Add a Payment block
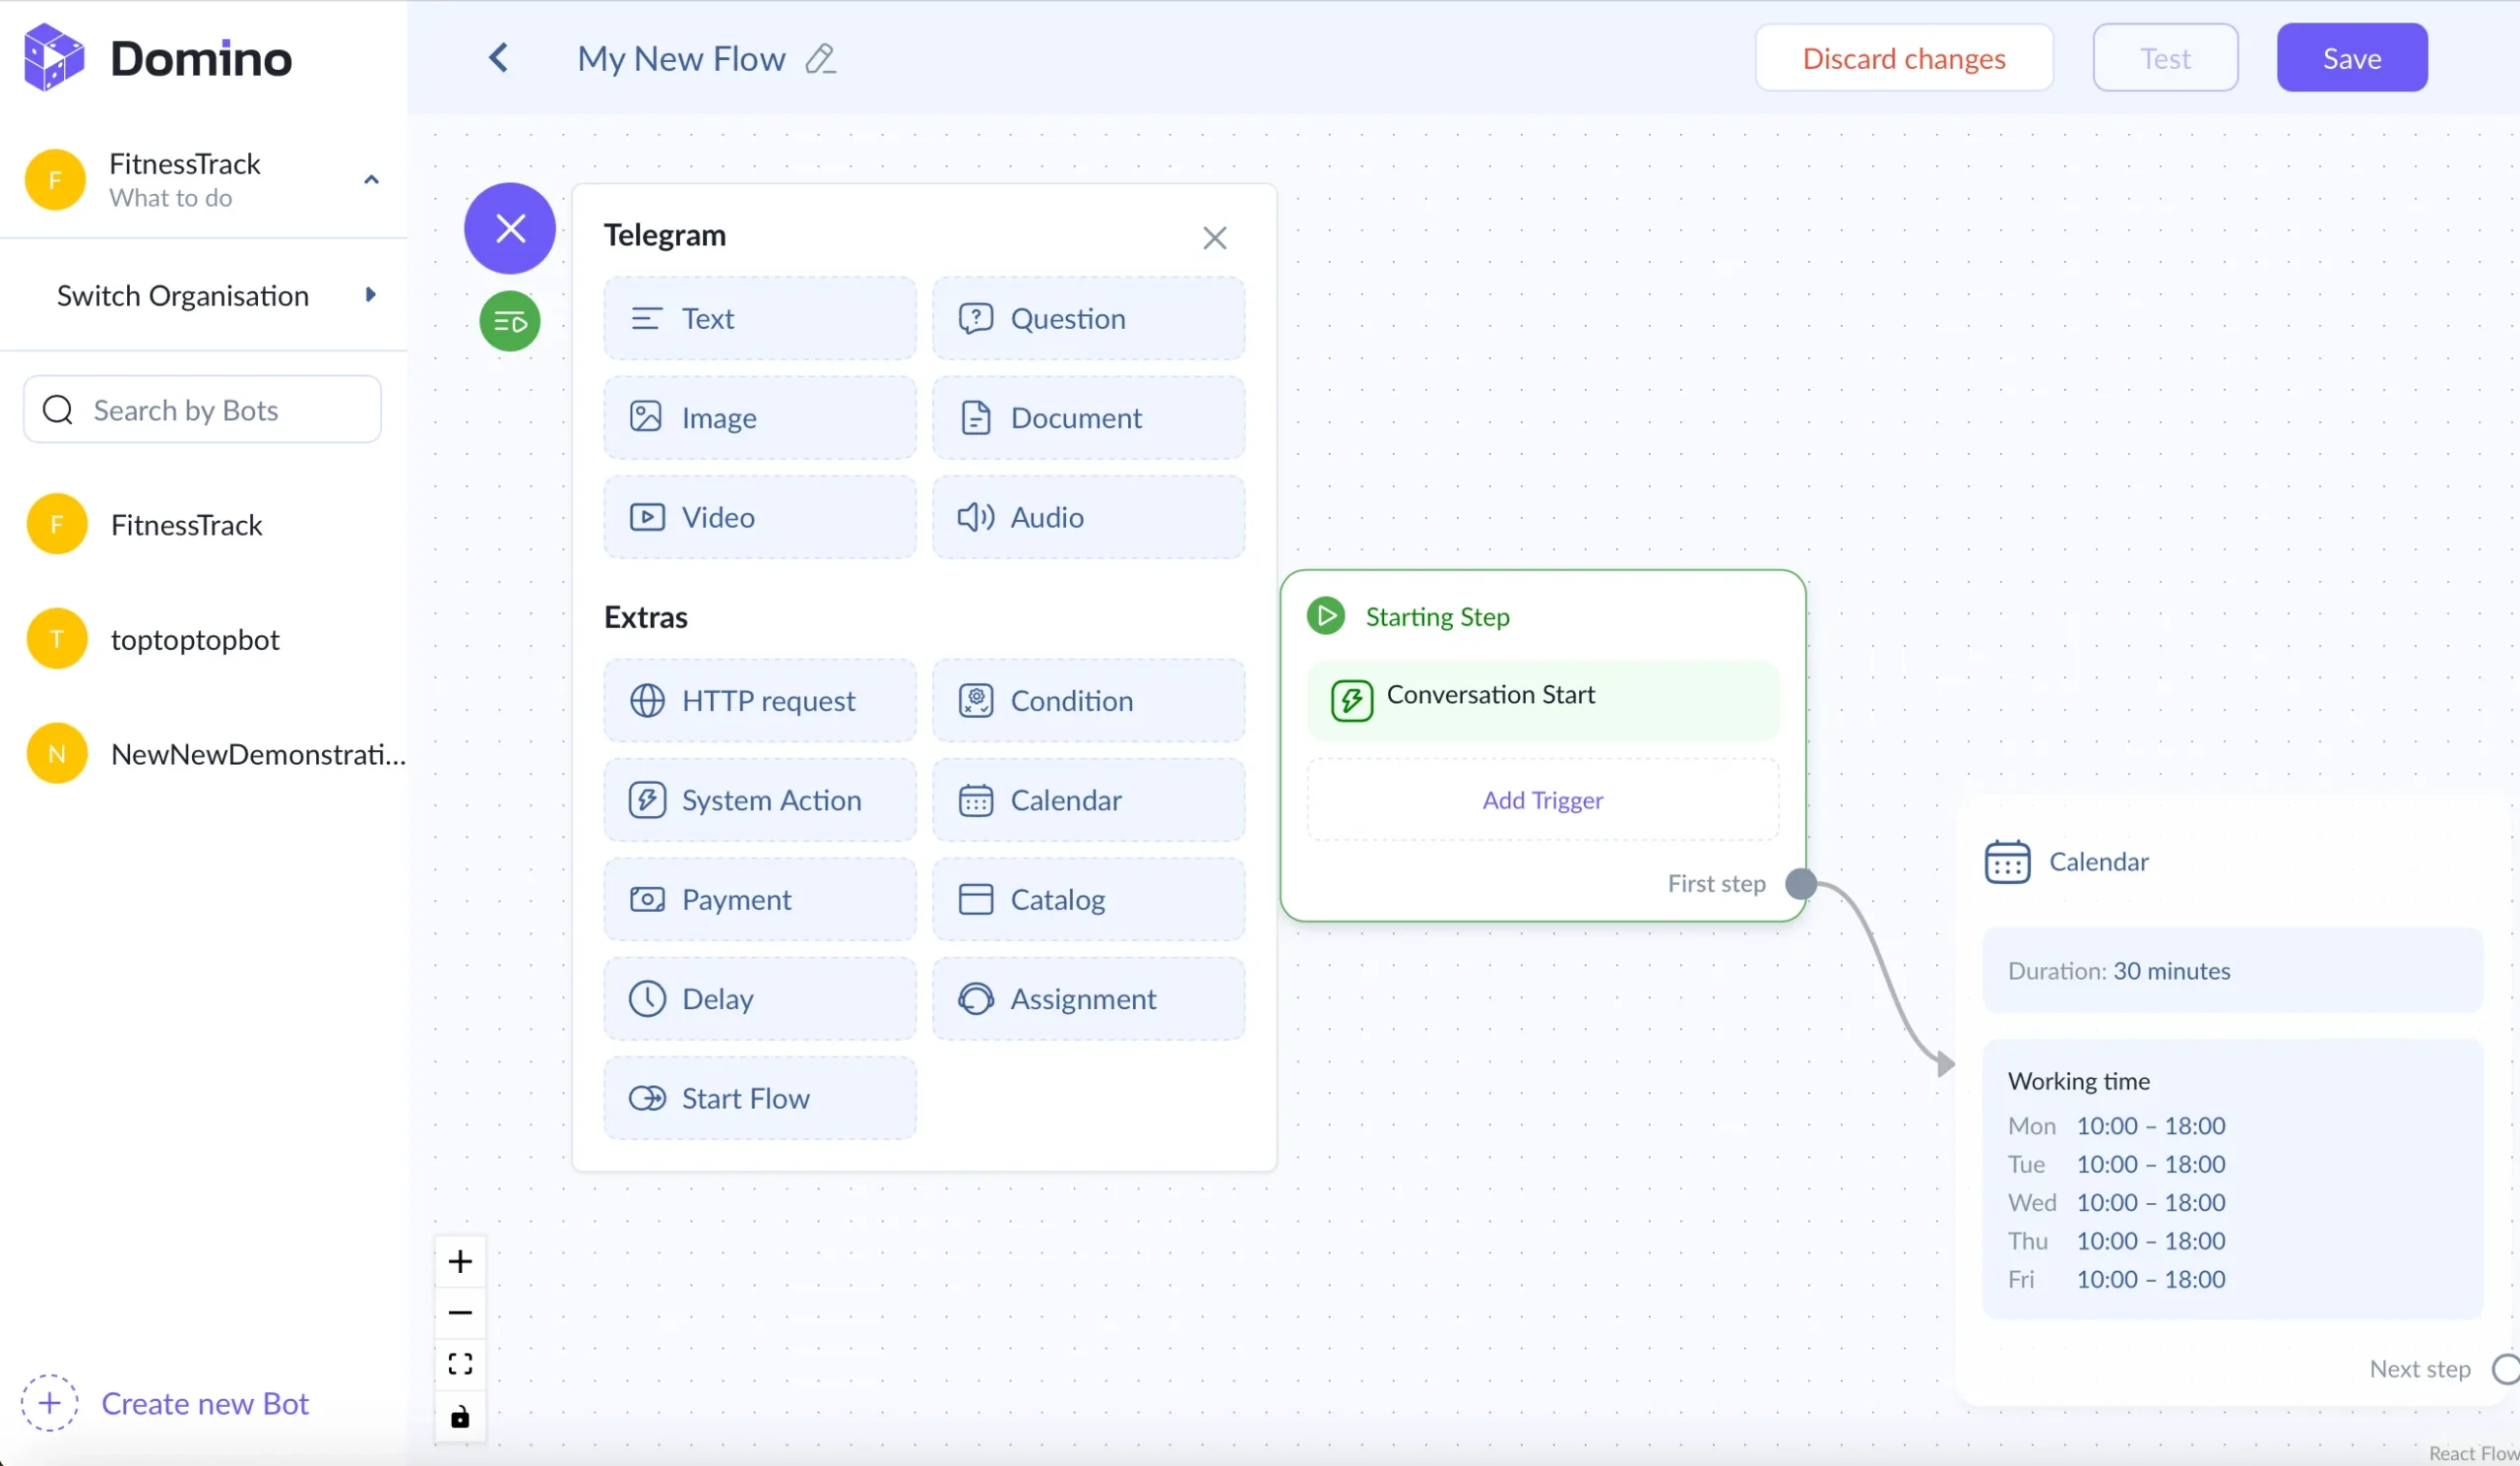The width and height of the screenshot is (2520, 1466). pyautogui.click(x=759, y=898)
